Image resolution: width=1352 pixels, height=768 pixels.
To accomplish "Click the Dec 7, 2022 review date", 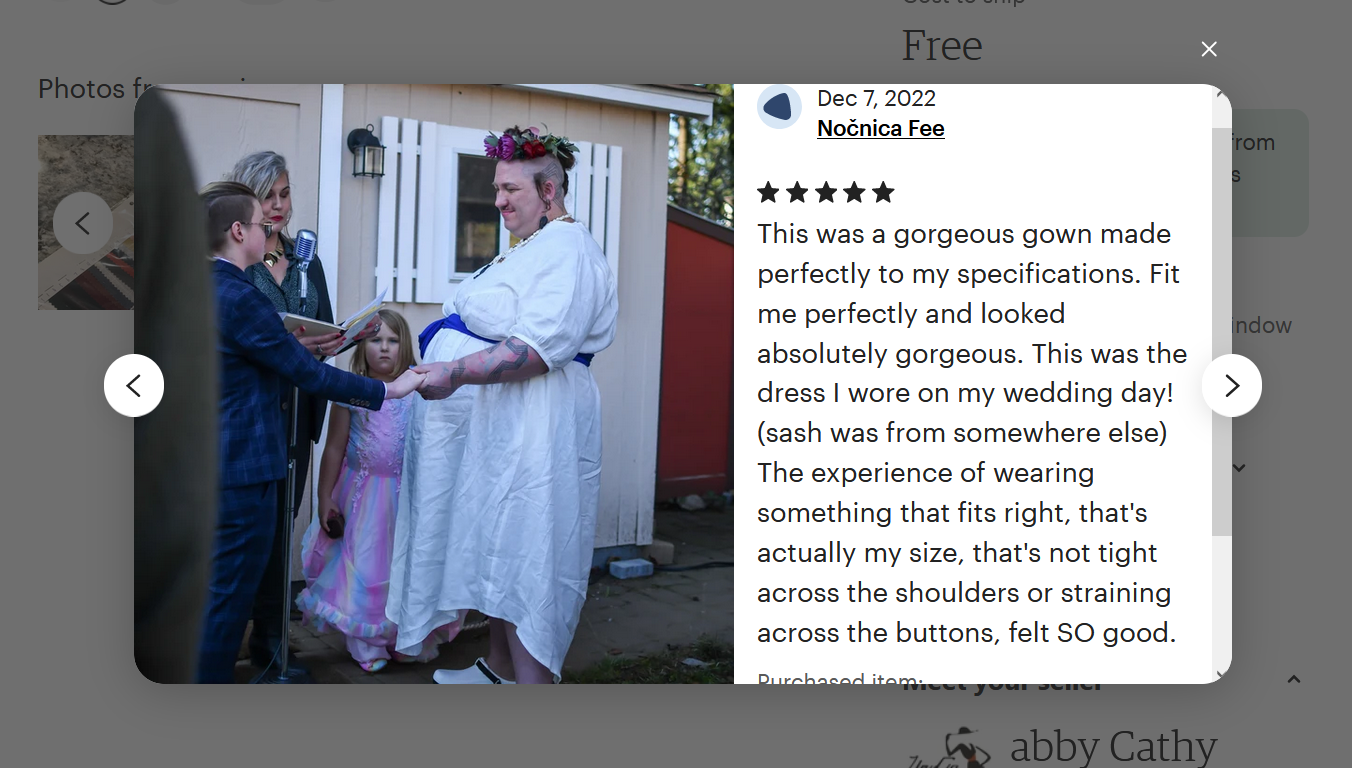I will pos(876,98).
